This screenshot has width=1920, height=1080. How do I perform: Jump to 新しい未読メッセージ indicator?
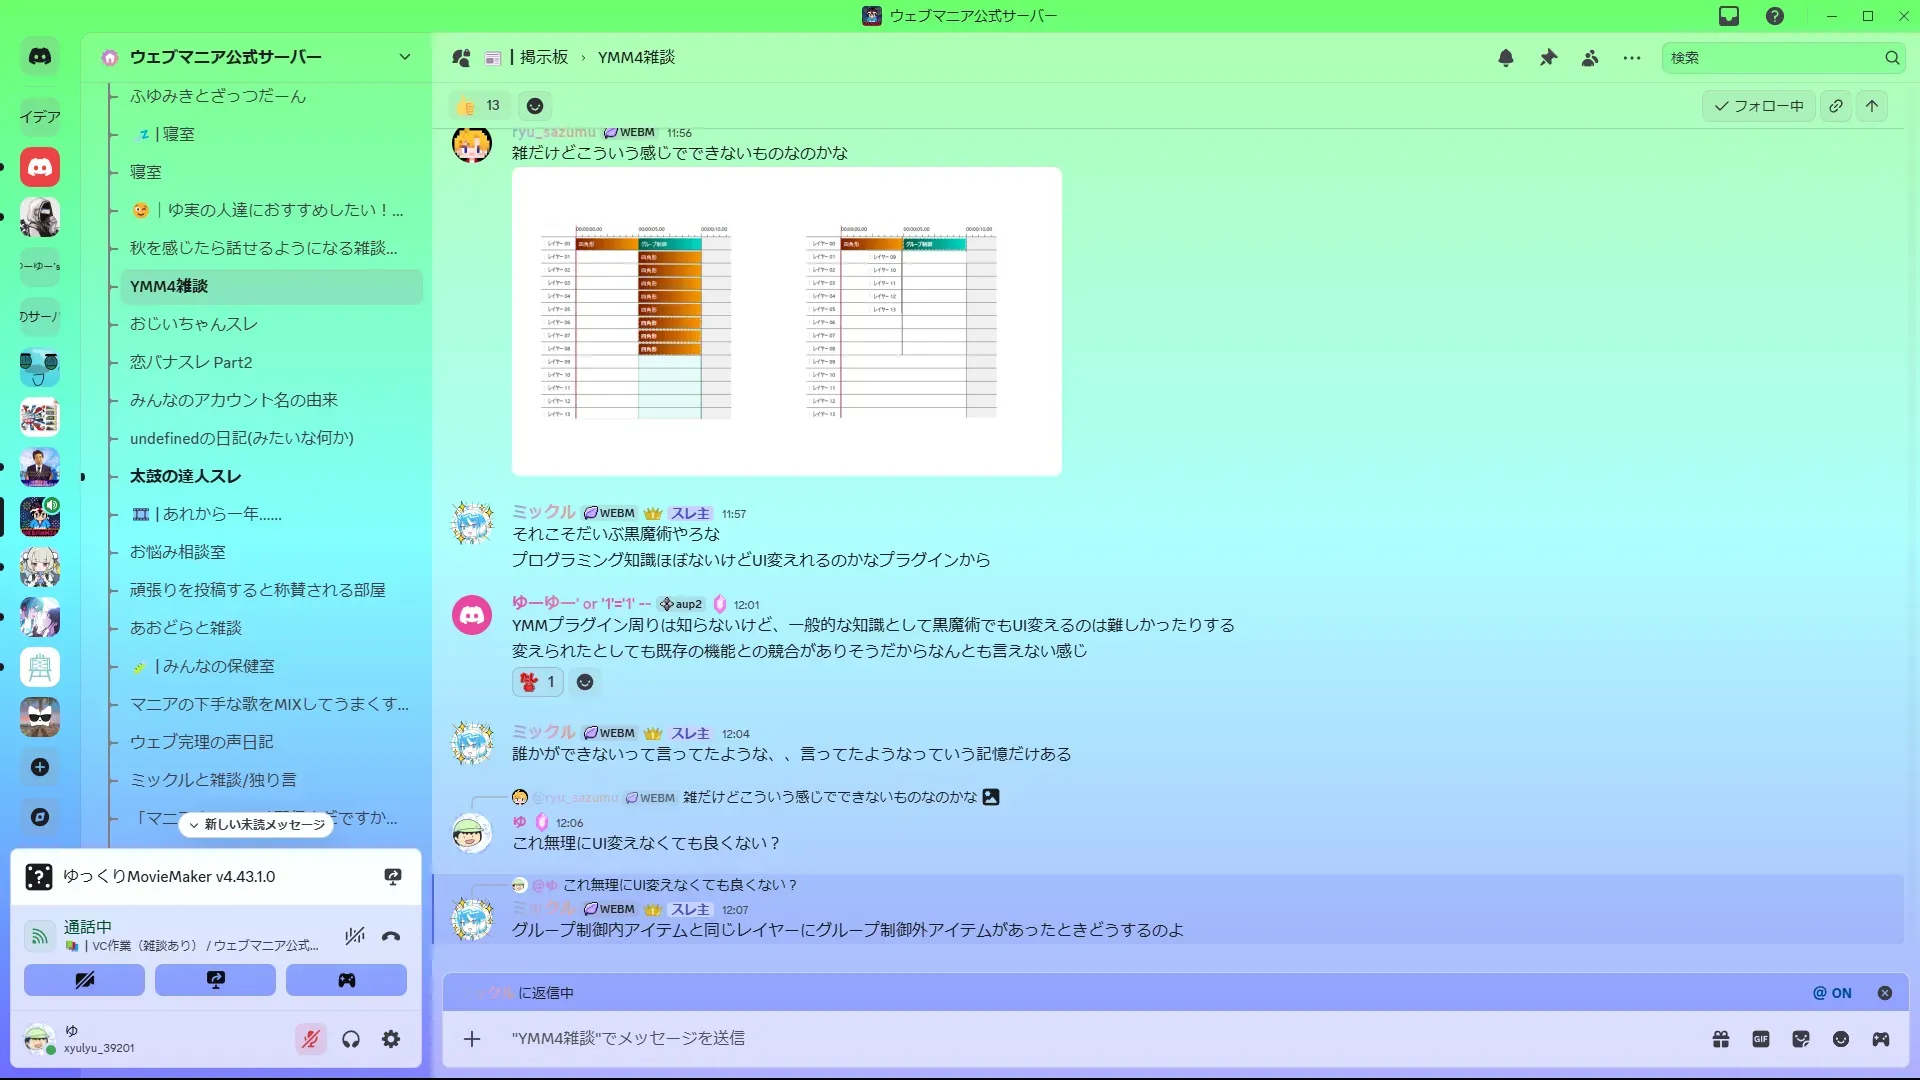tap(257, 825)
